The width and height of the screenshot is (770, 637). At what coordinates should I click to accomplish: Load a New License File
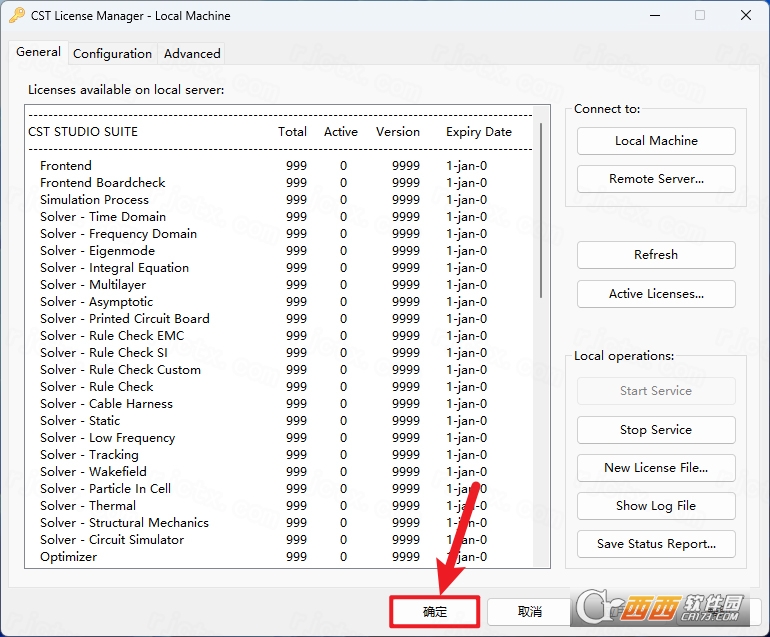pos(656,468)
